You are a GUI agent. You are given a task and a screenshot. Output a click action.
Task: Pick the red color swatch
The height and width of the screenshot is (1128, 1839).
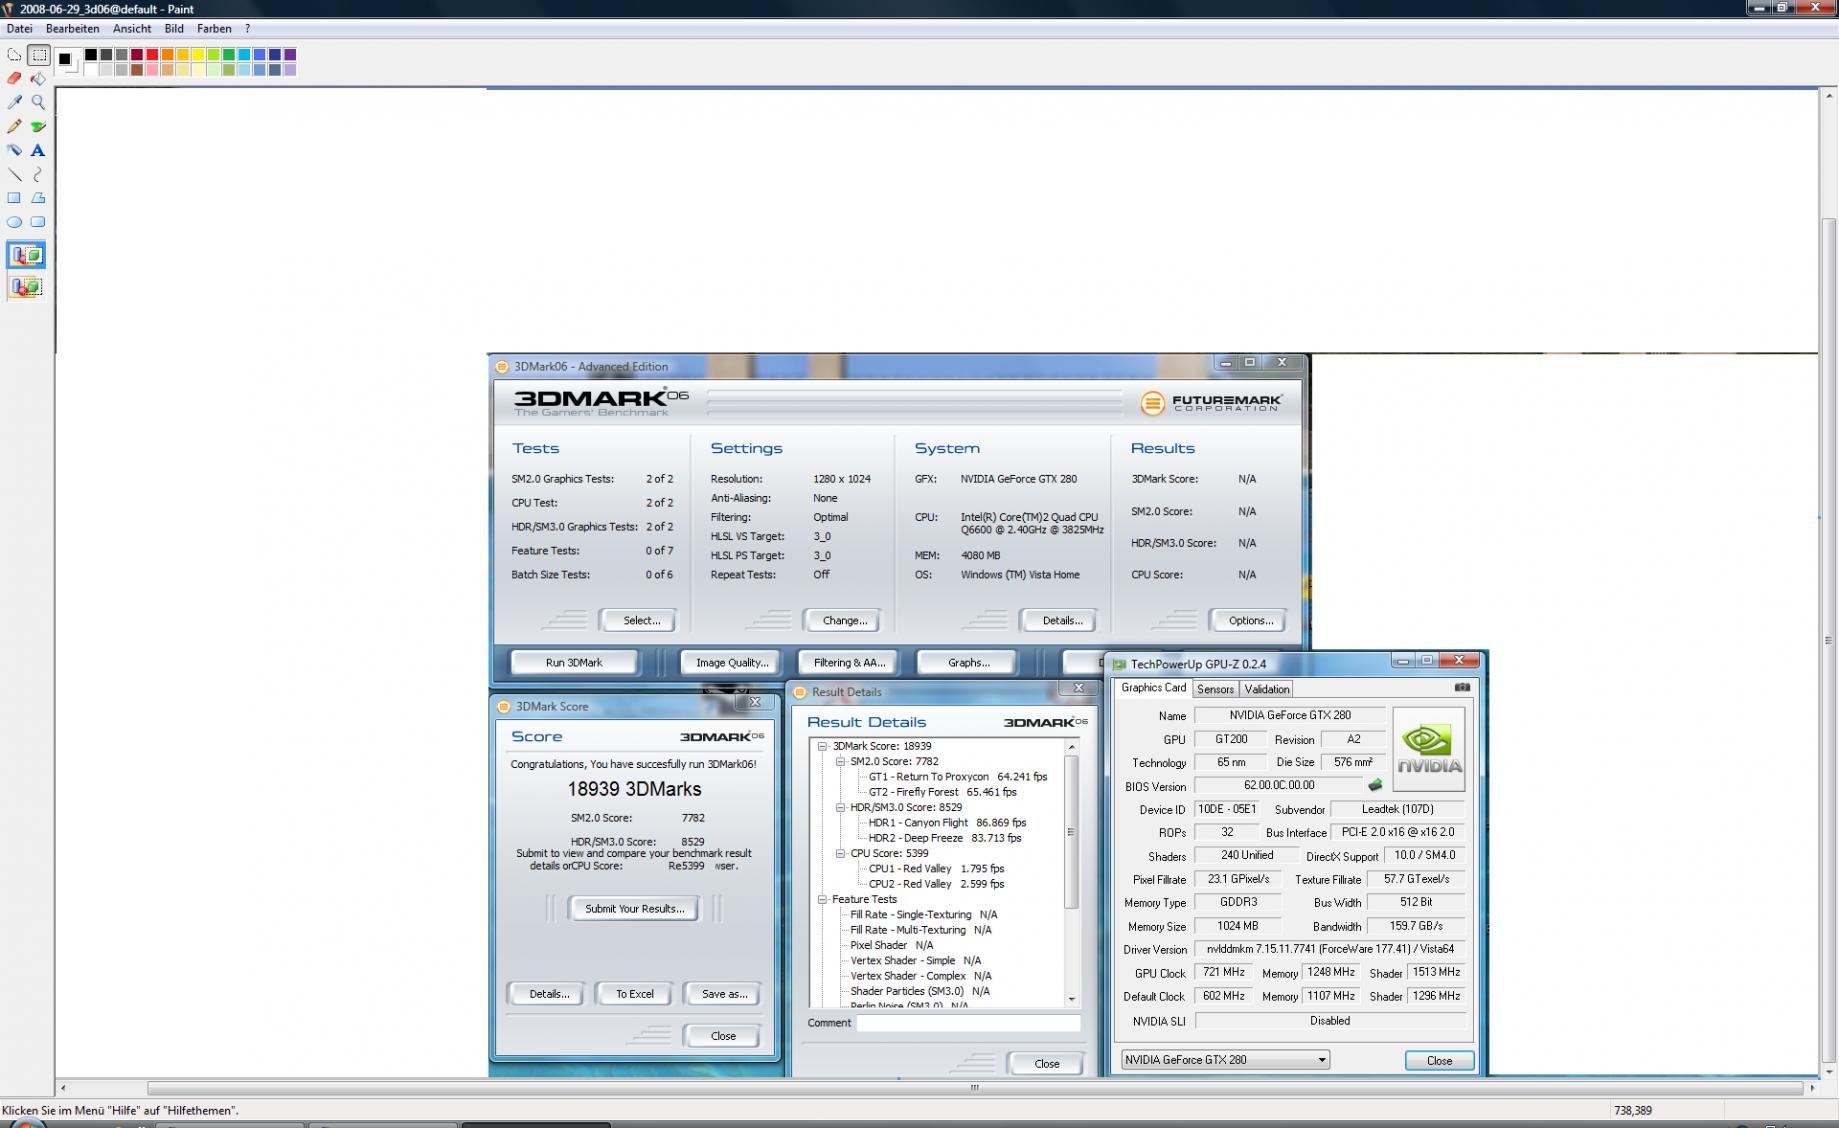(152, 55)
